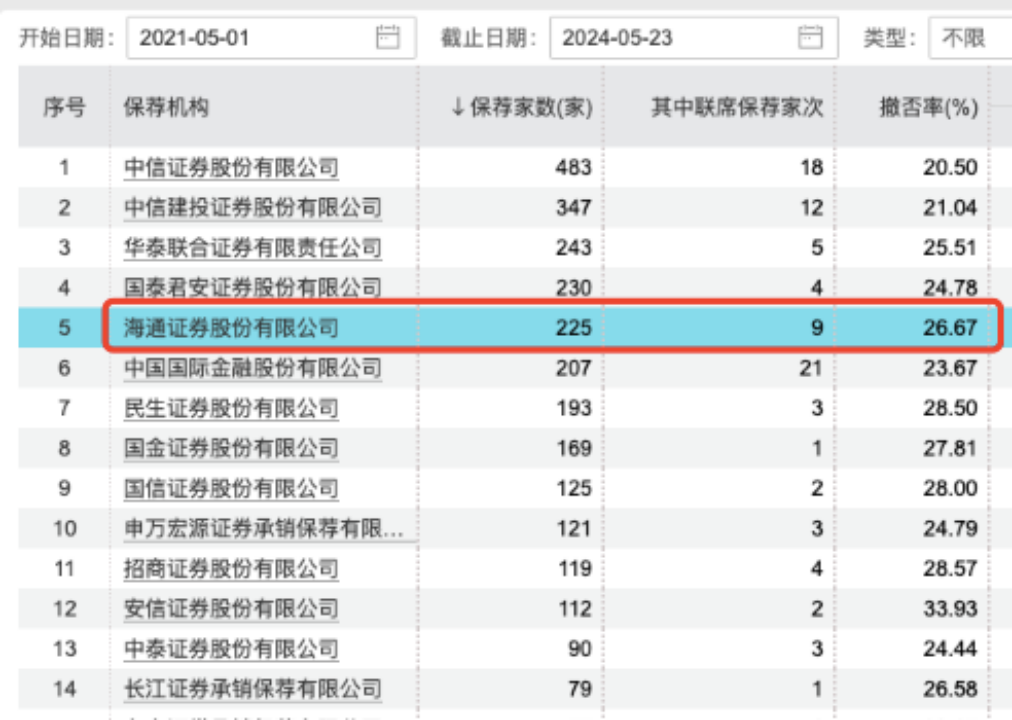This screenshot has width=1012, height=720.
Task: Click the end date field 2024-05-23
Action: point(694,38)
